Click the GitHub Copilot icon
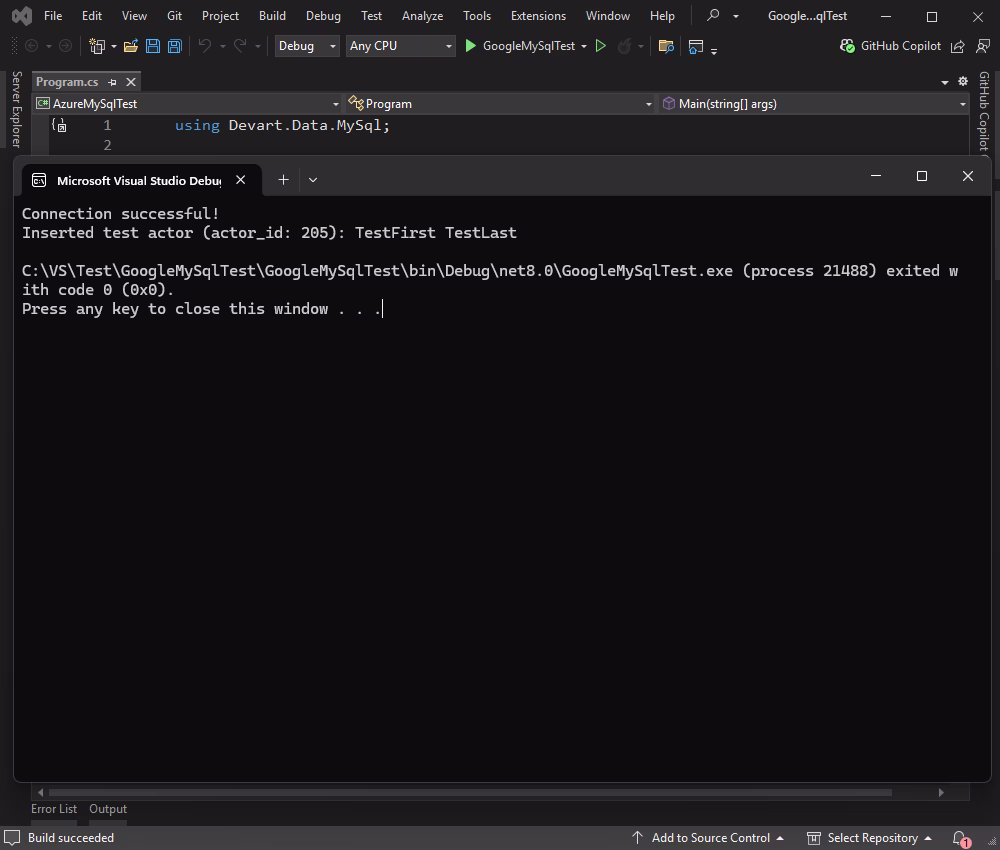This screenshot has width=1000, height=850. 848,46
